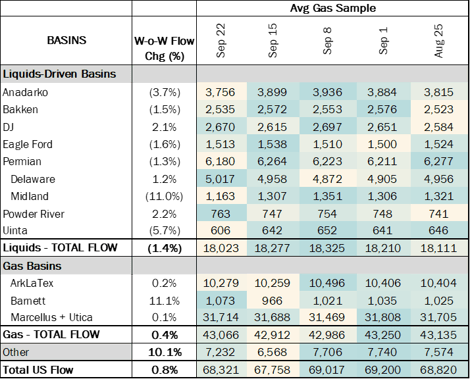Click Uinta Sep 8 value 652

328,230
